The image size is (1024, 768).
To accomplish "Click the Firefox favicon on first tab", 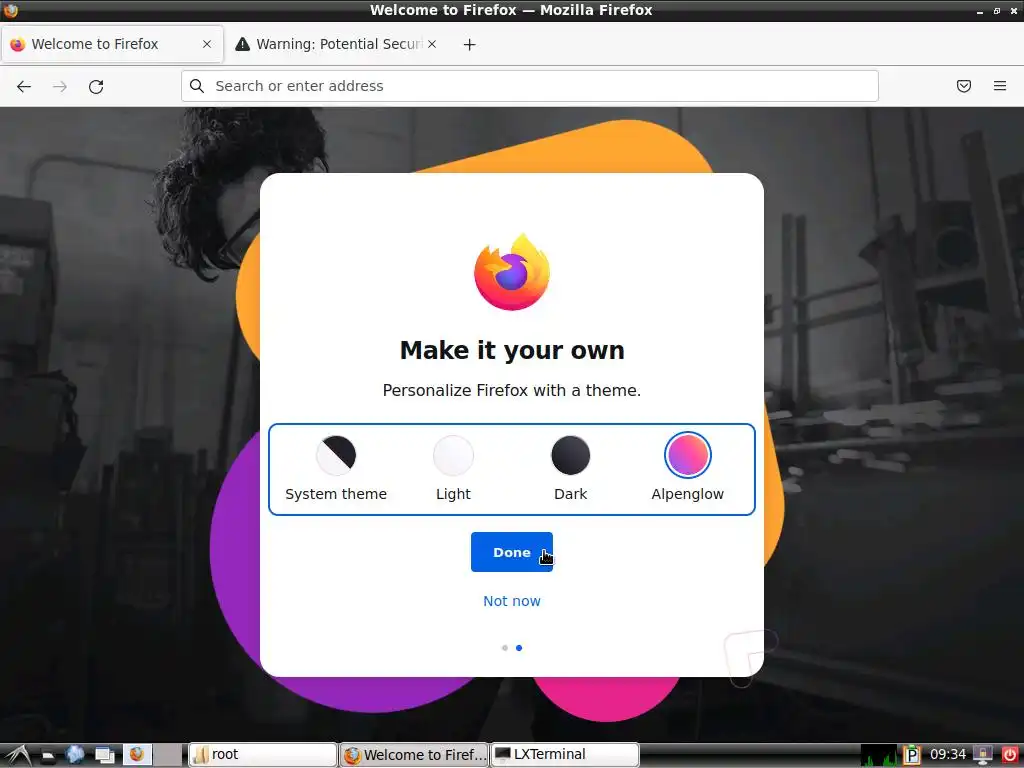I will click(18, 44).
